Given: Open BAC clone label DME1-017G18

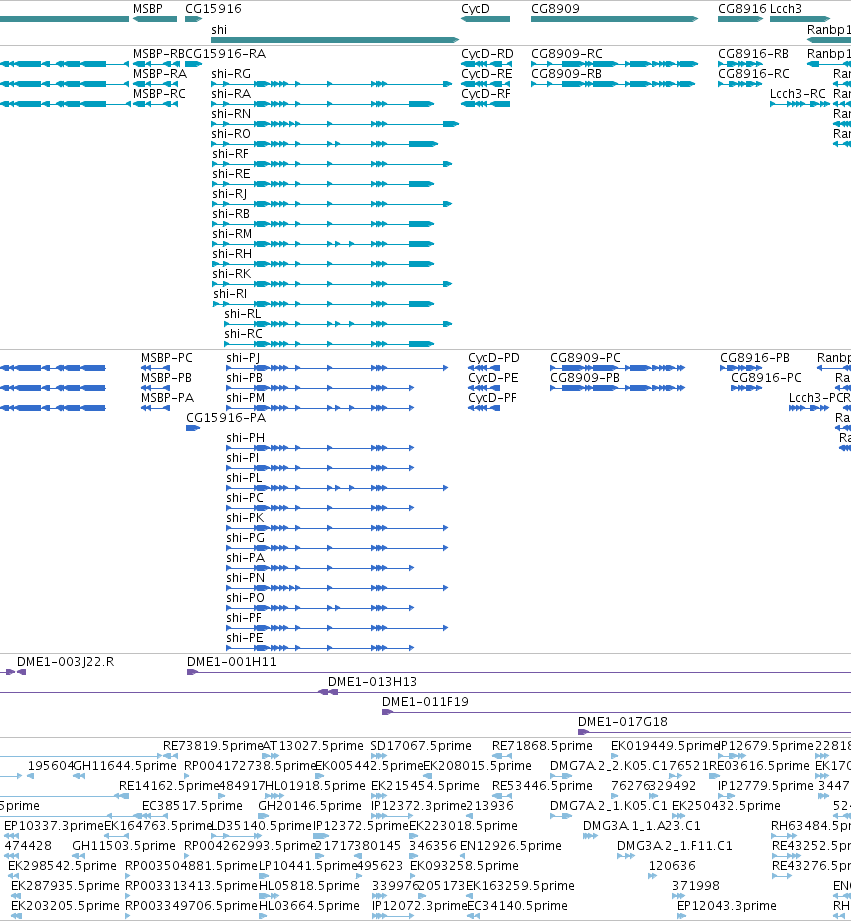Looking at the screenshot, I should pyautogui.click(x=623, y=722).
